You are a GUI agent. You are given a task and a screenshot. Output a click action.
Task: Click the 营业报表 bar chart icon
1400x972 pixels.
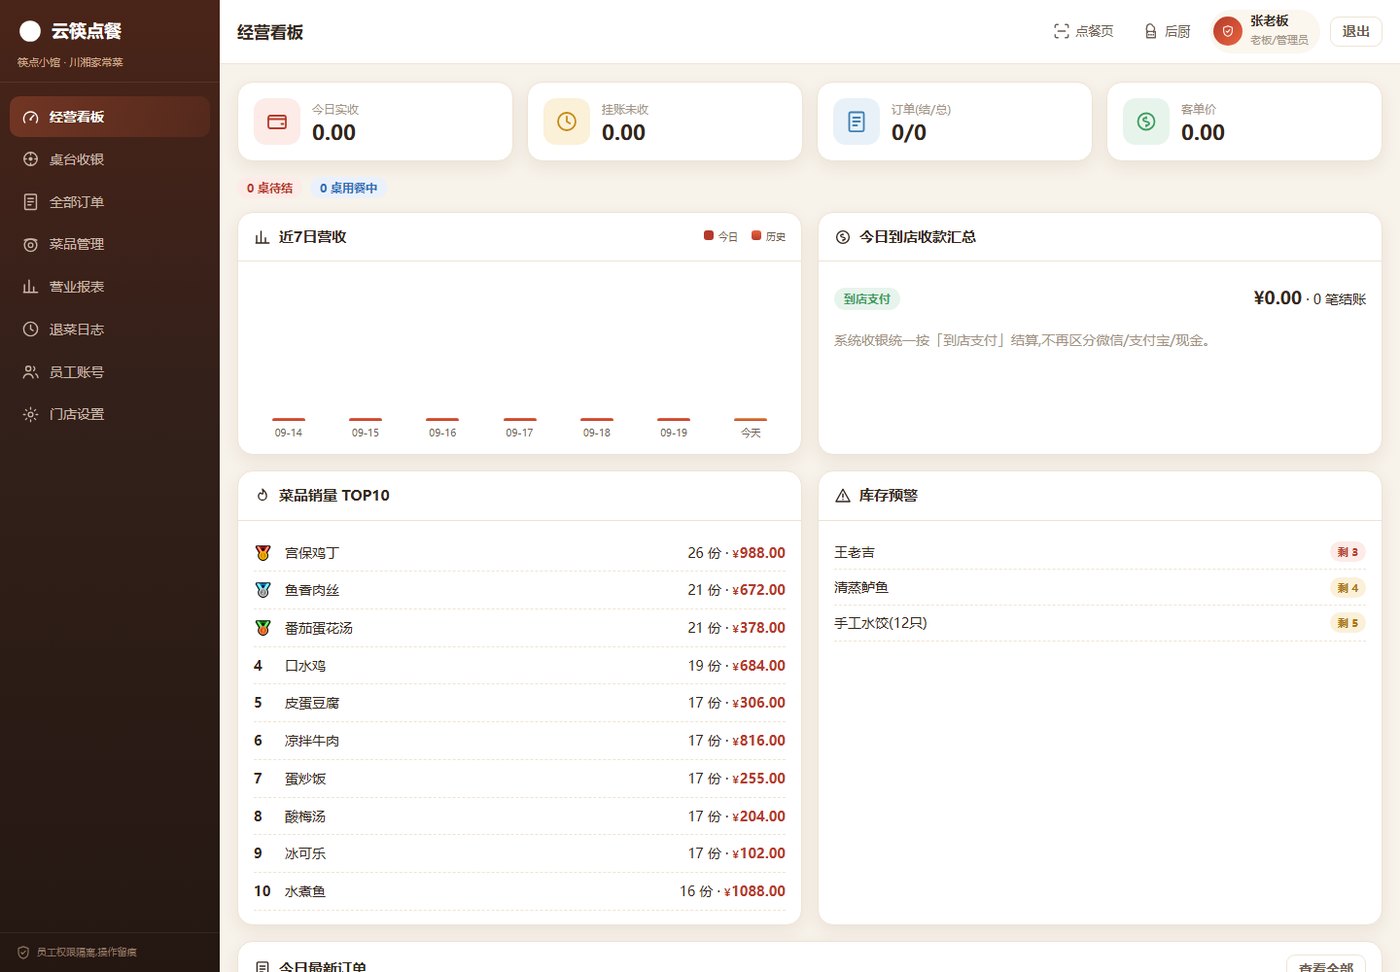click(x=30, y=287)
